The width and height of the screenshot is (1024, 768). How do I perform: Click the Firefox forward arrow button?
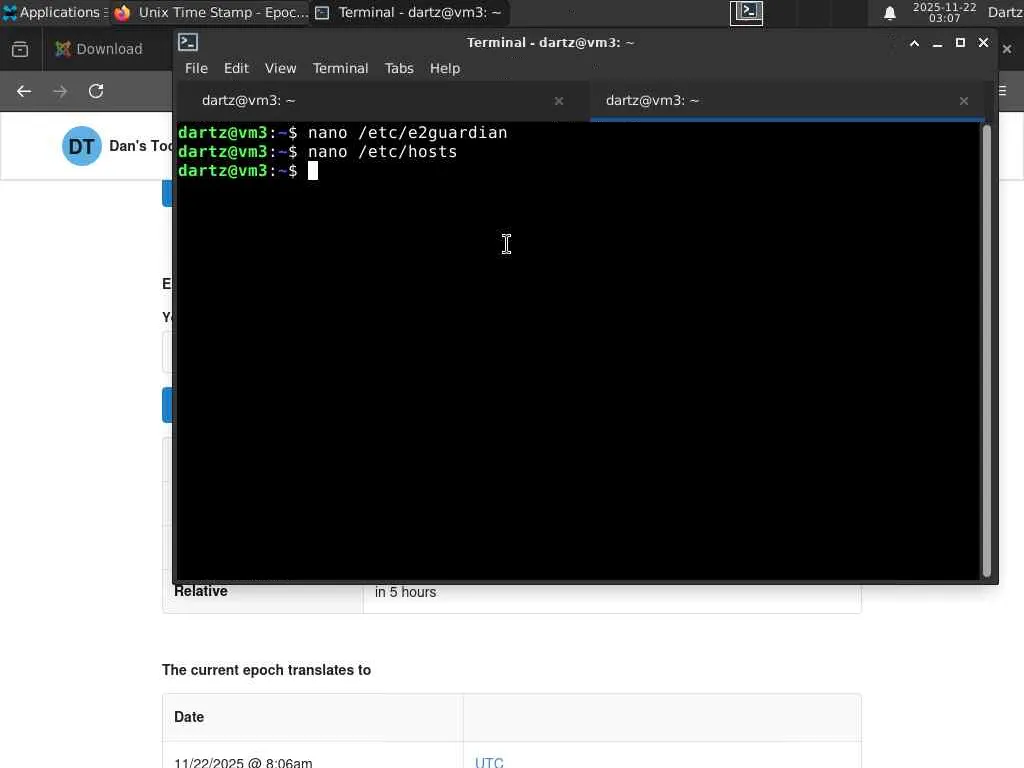pos(60,91)
